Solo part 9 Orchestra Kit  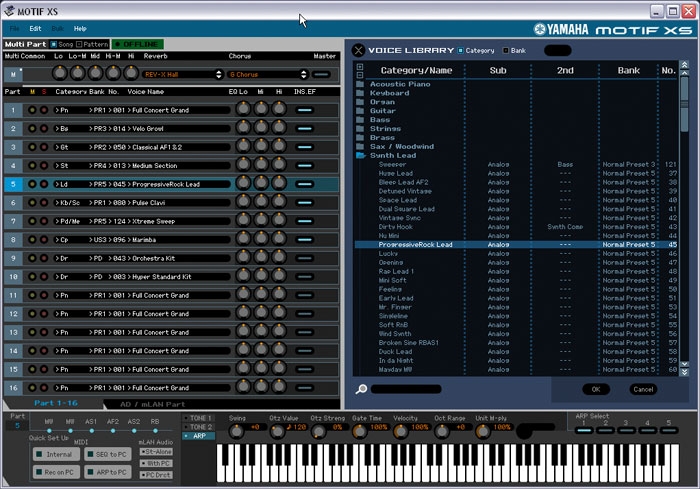(x=44, y=258)
